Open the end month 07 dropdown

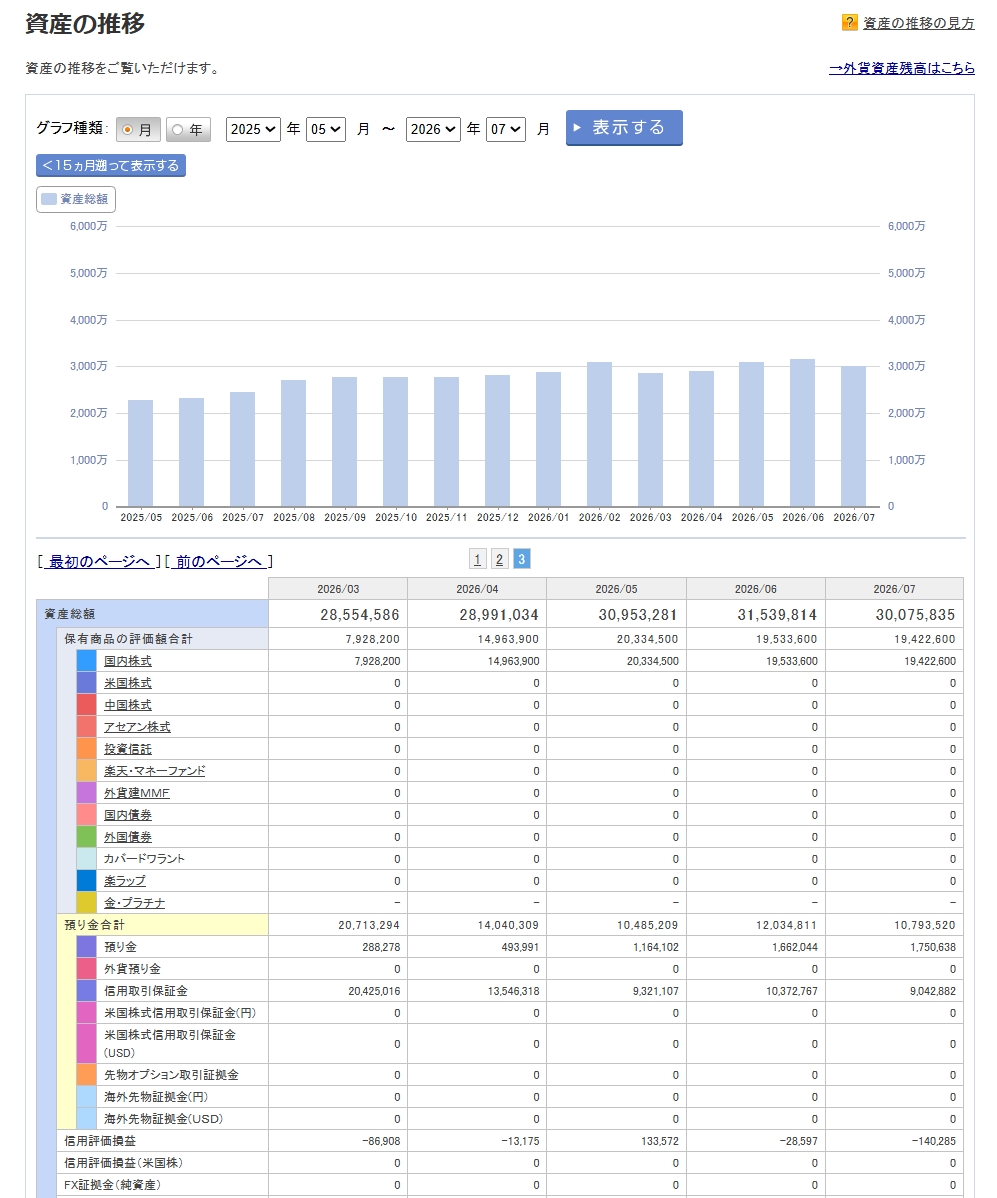pyautogui.click(x=506, y=129)
